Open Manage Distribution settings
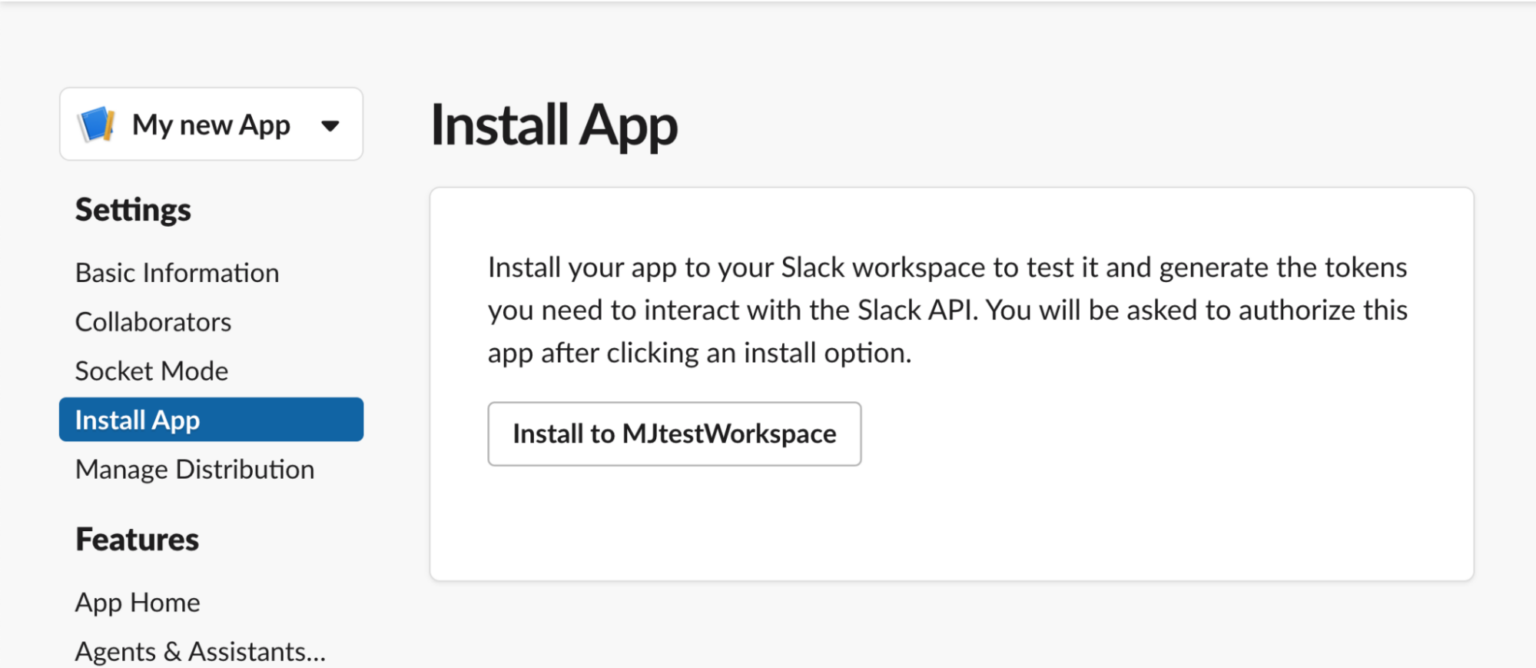This screenshot has width=1536, height=668. [194, 468]
